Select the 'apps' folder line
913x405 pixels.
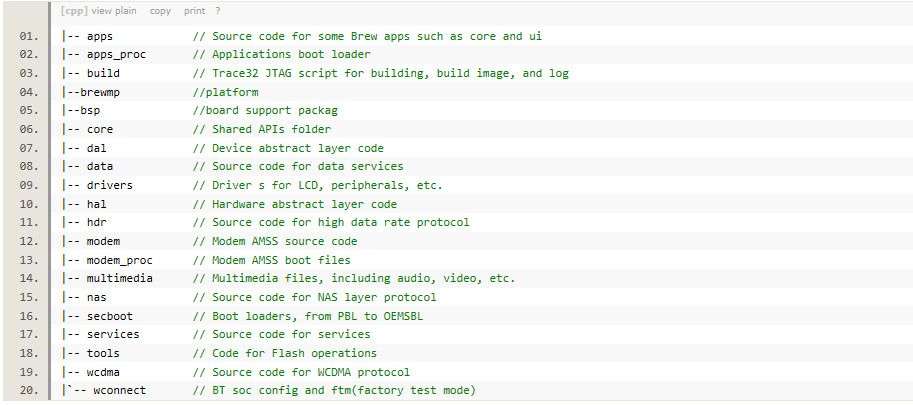coord(100,36)
